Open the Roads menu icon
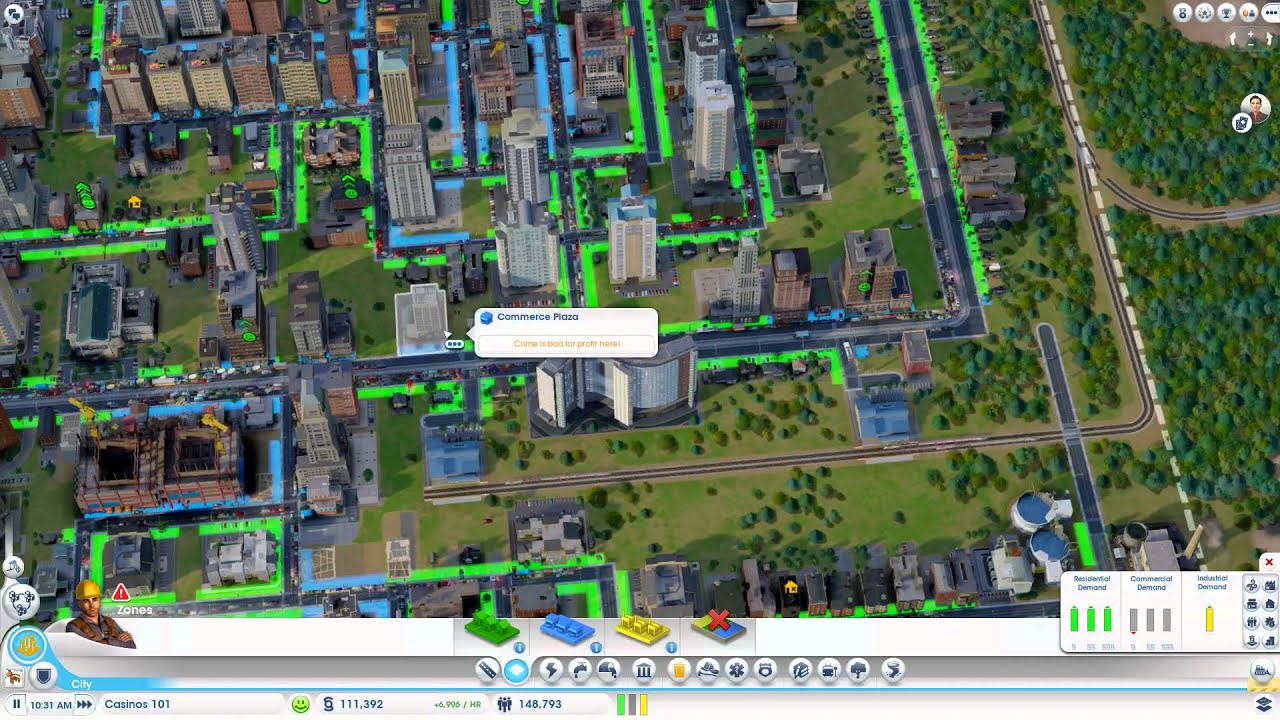The height and width of the screenshot is (720, 1280). pos(487,670)
